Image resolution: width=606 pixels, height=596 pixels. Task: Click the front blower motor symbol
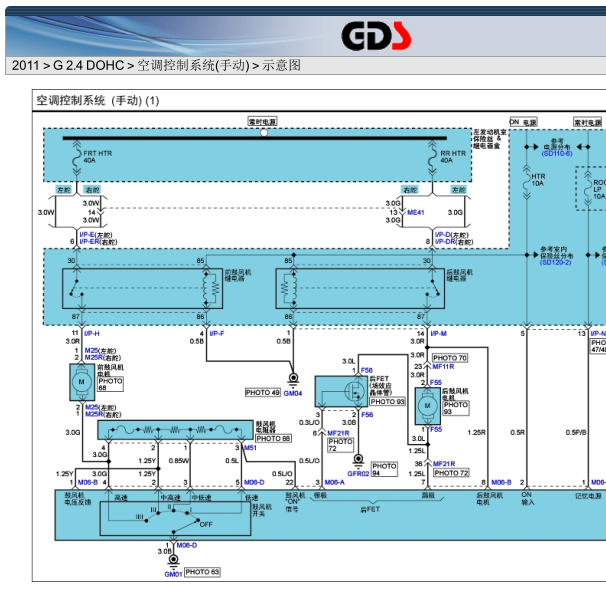click(82, 382)
